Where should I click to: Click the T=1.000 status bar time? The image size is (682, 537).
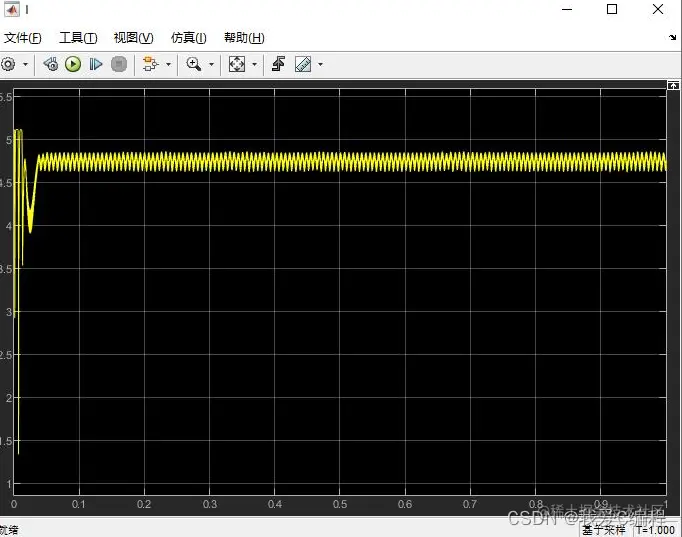(x=655, y=530)
